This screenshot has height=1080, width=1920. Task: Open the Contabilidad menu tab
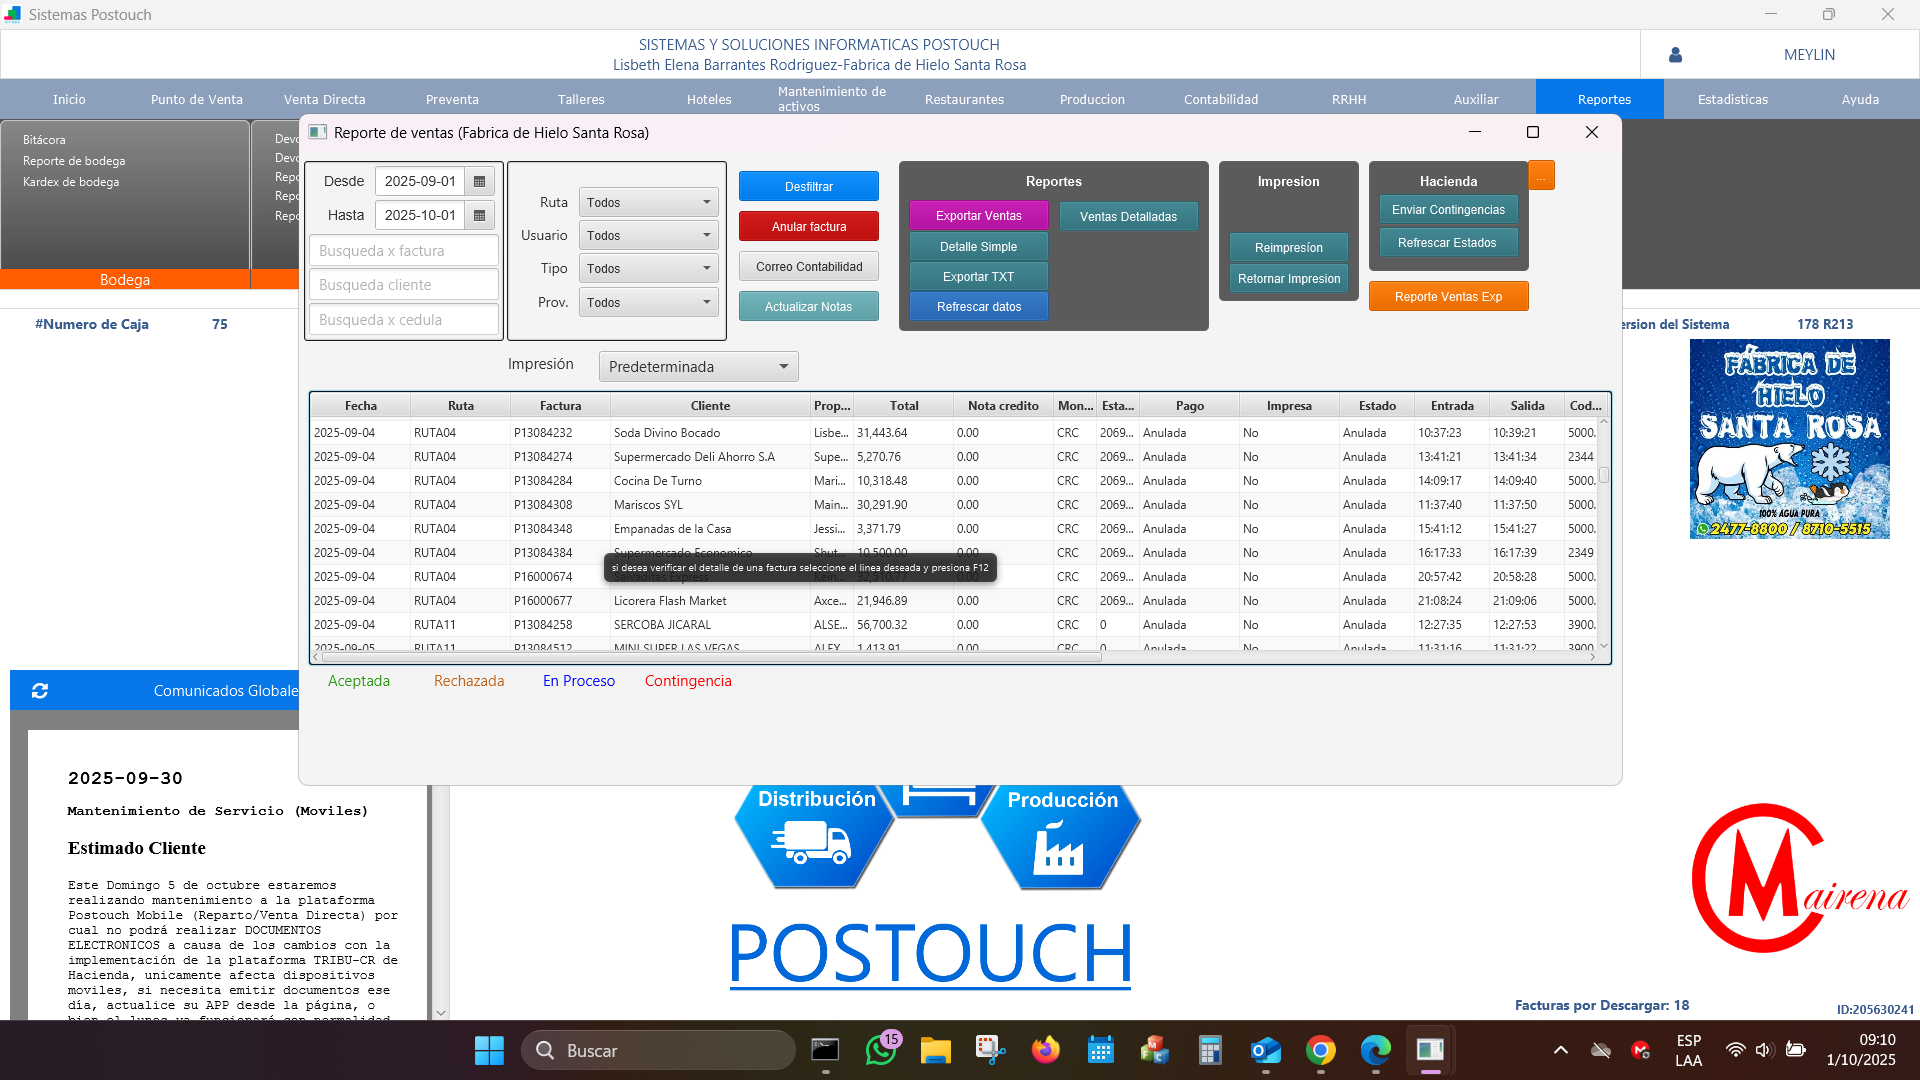[1220, 99]
